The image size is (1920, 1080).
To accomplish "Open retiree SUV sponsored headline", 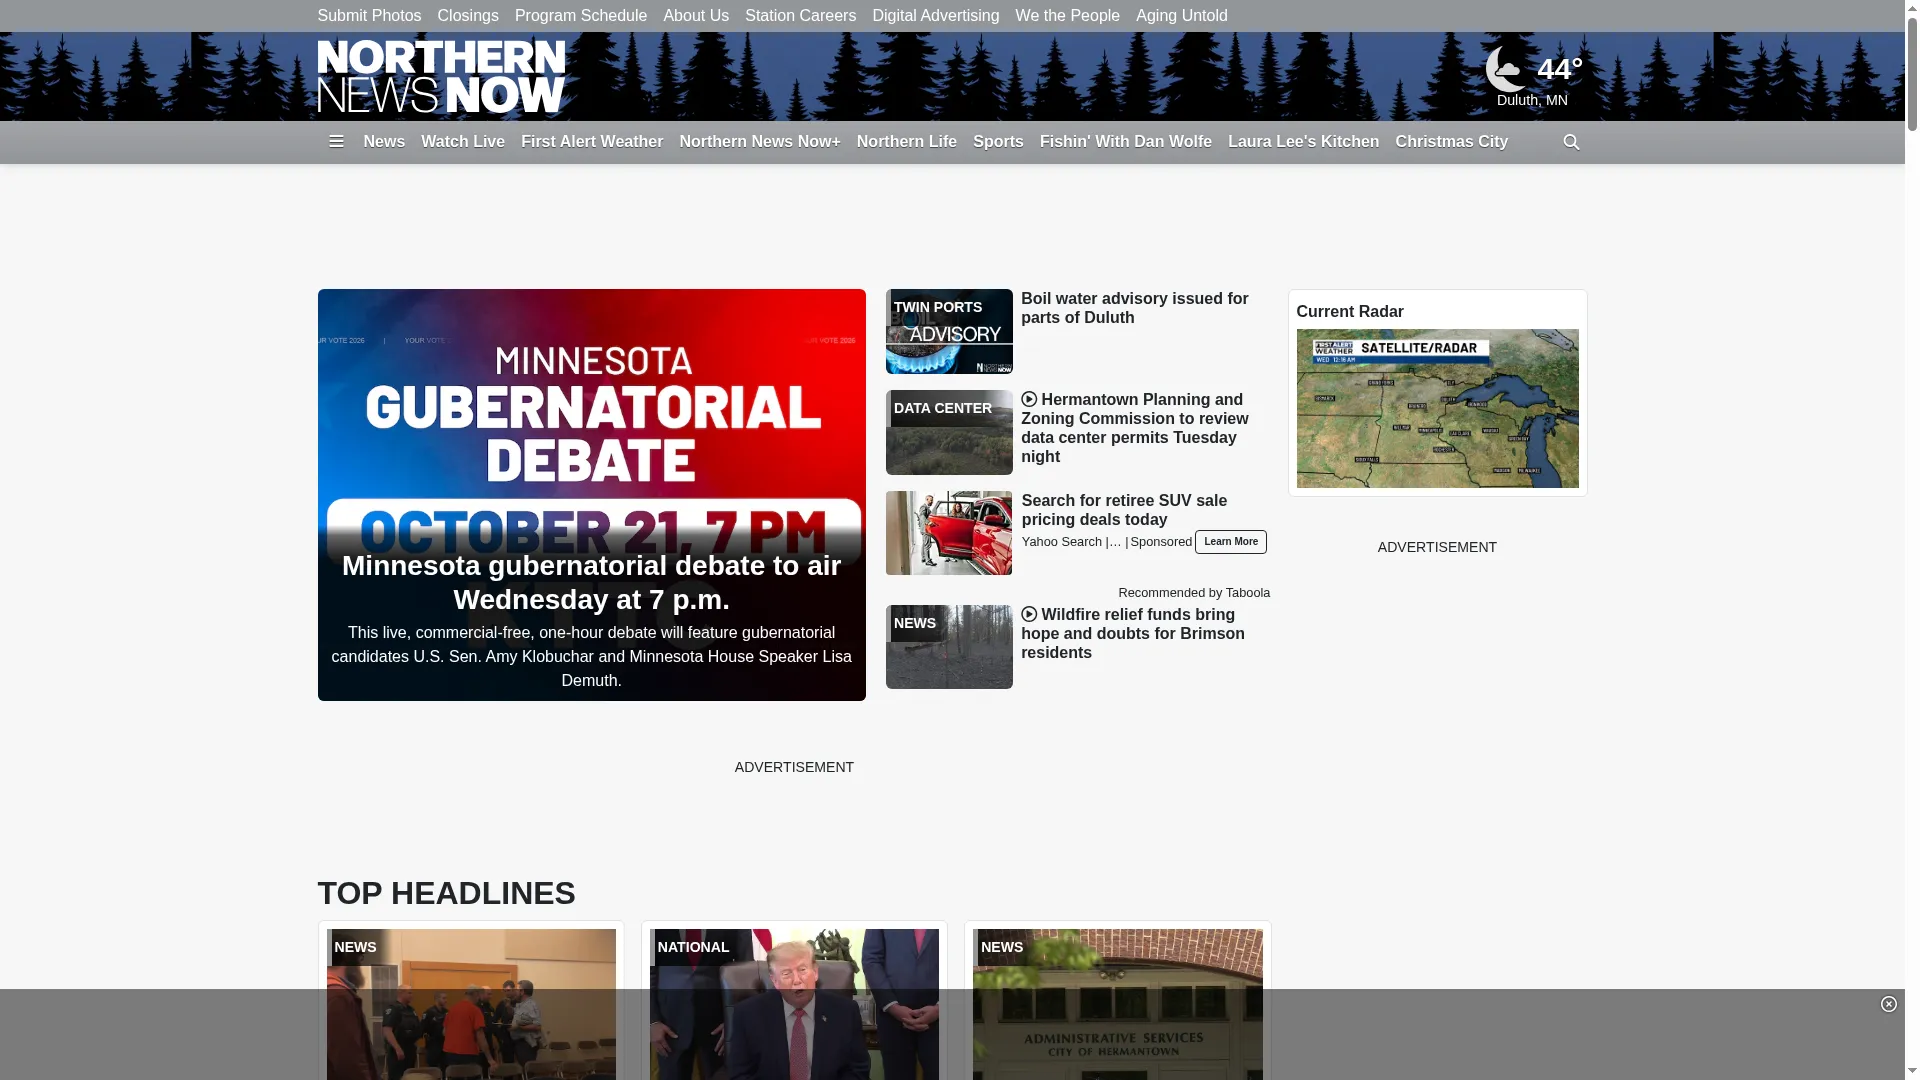I will pyautogui.click(x=1124, y=510).
